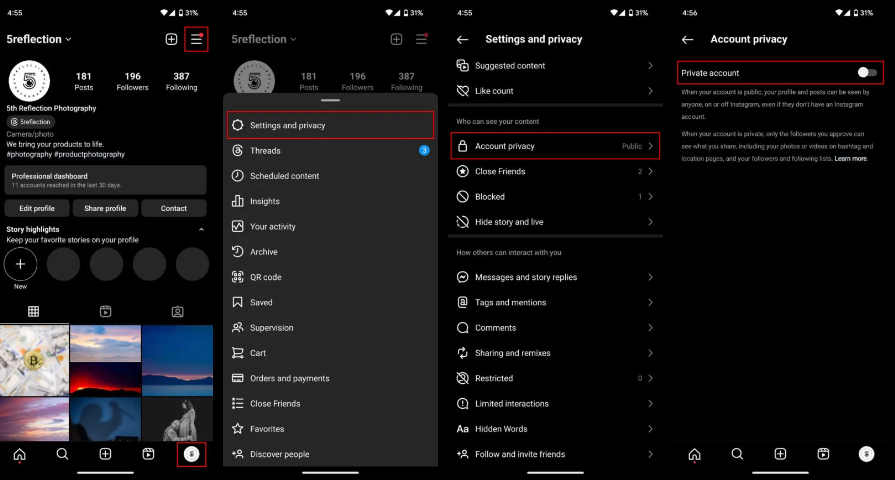Tap Reels icon on Account privacy screen
This screenshot has height=480, width=895.
pos(823,454)
